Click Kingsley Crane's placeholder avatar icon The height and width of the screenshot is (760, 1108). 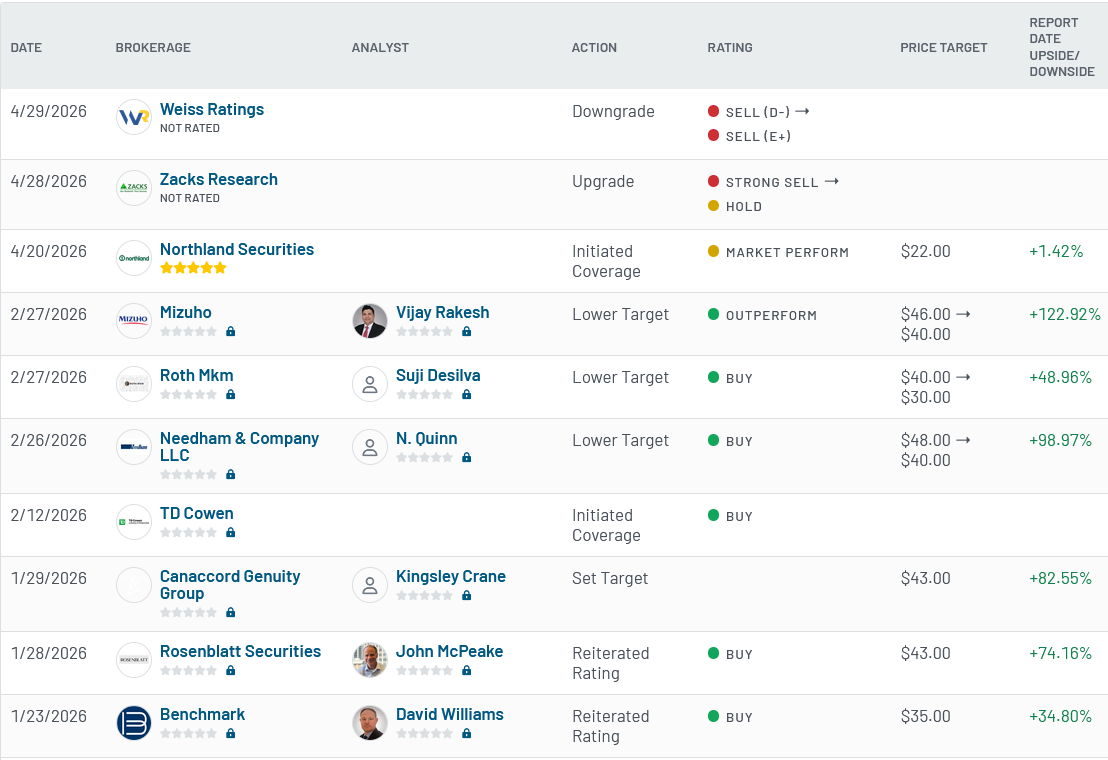(x=370, y=585)
